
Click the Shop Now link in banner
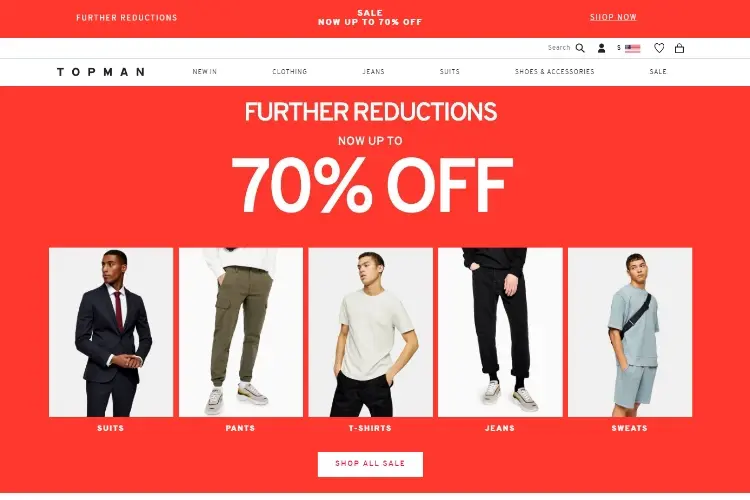click(613, 17)
